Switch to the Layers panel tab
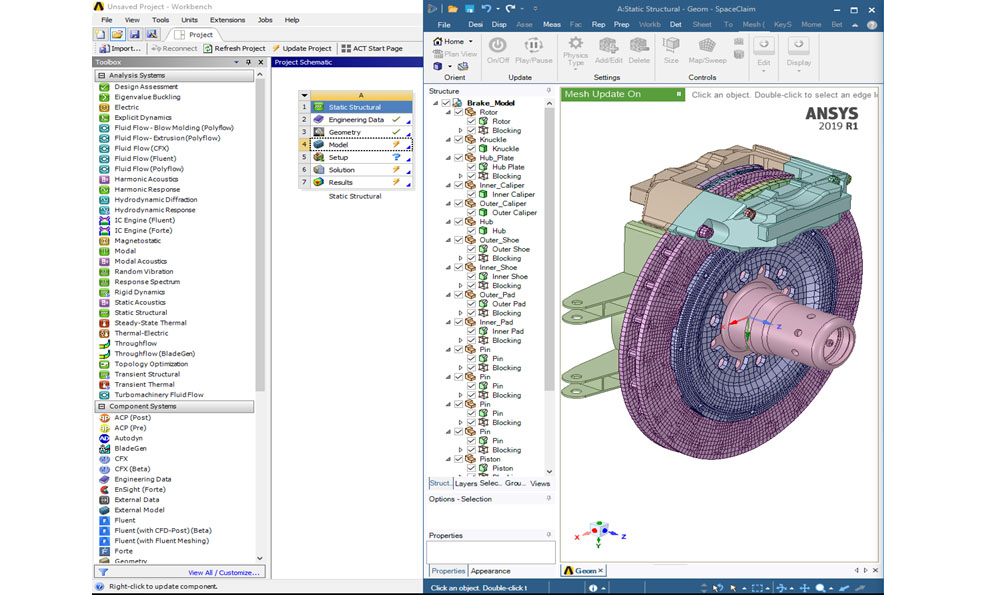This screenshot has width=1000, height=595. coord(465,483)
